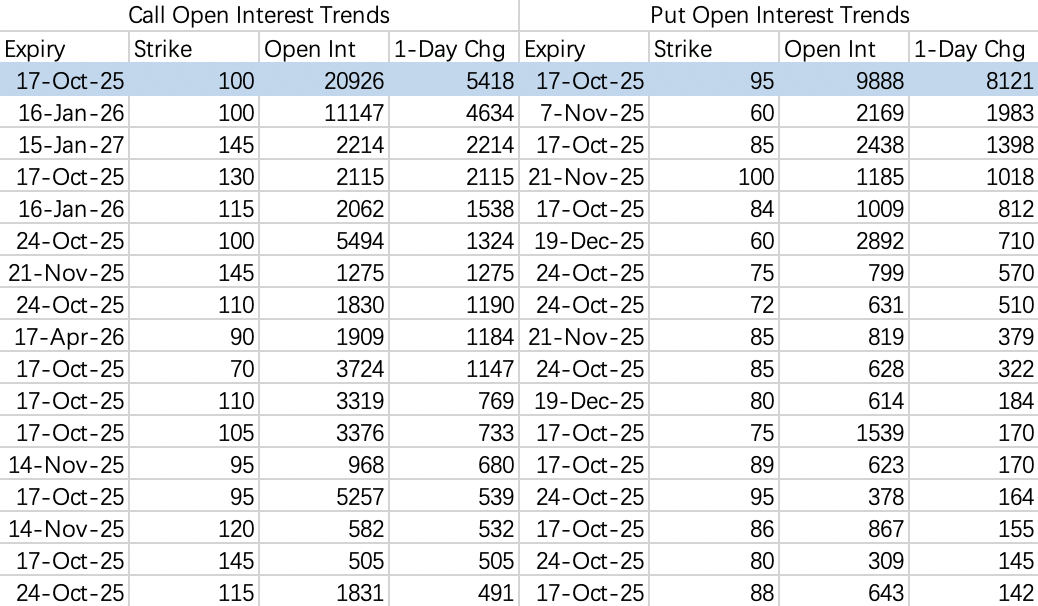Screen dimensions: 1038x606
Task: Click the Call Open Interest Trends header
Action: tap(260, 15)
